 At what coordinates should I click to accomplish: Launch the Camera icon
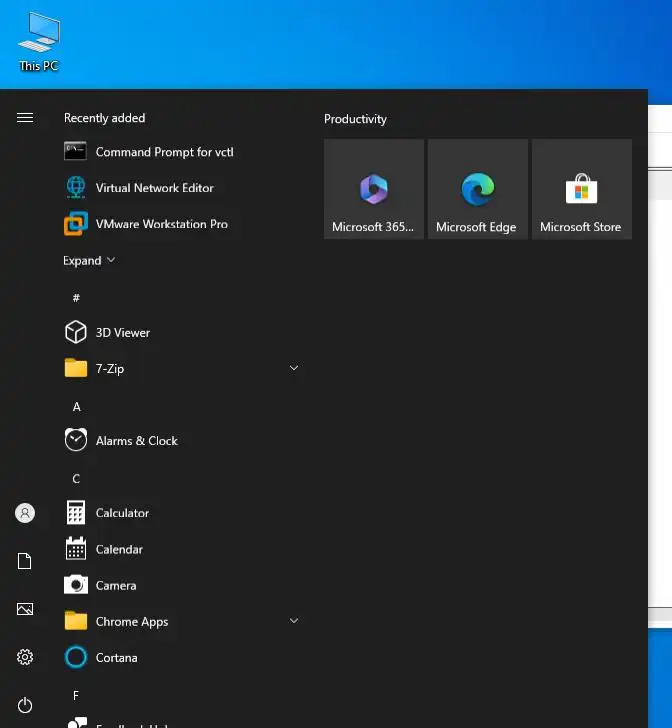pos(76,585)
